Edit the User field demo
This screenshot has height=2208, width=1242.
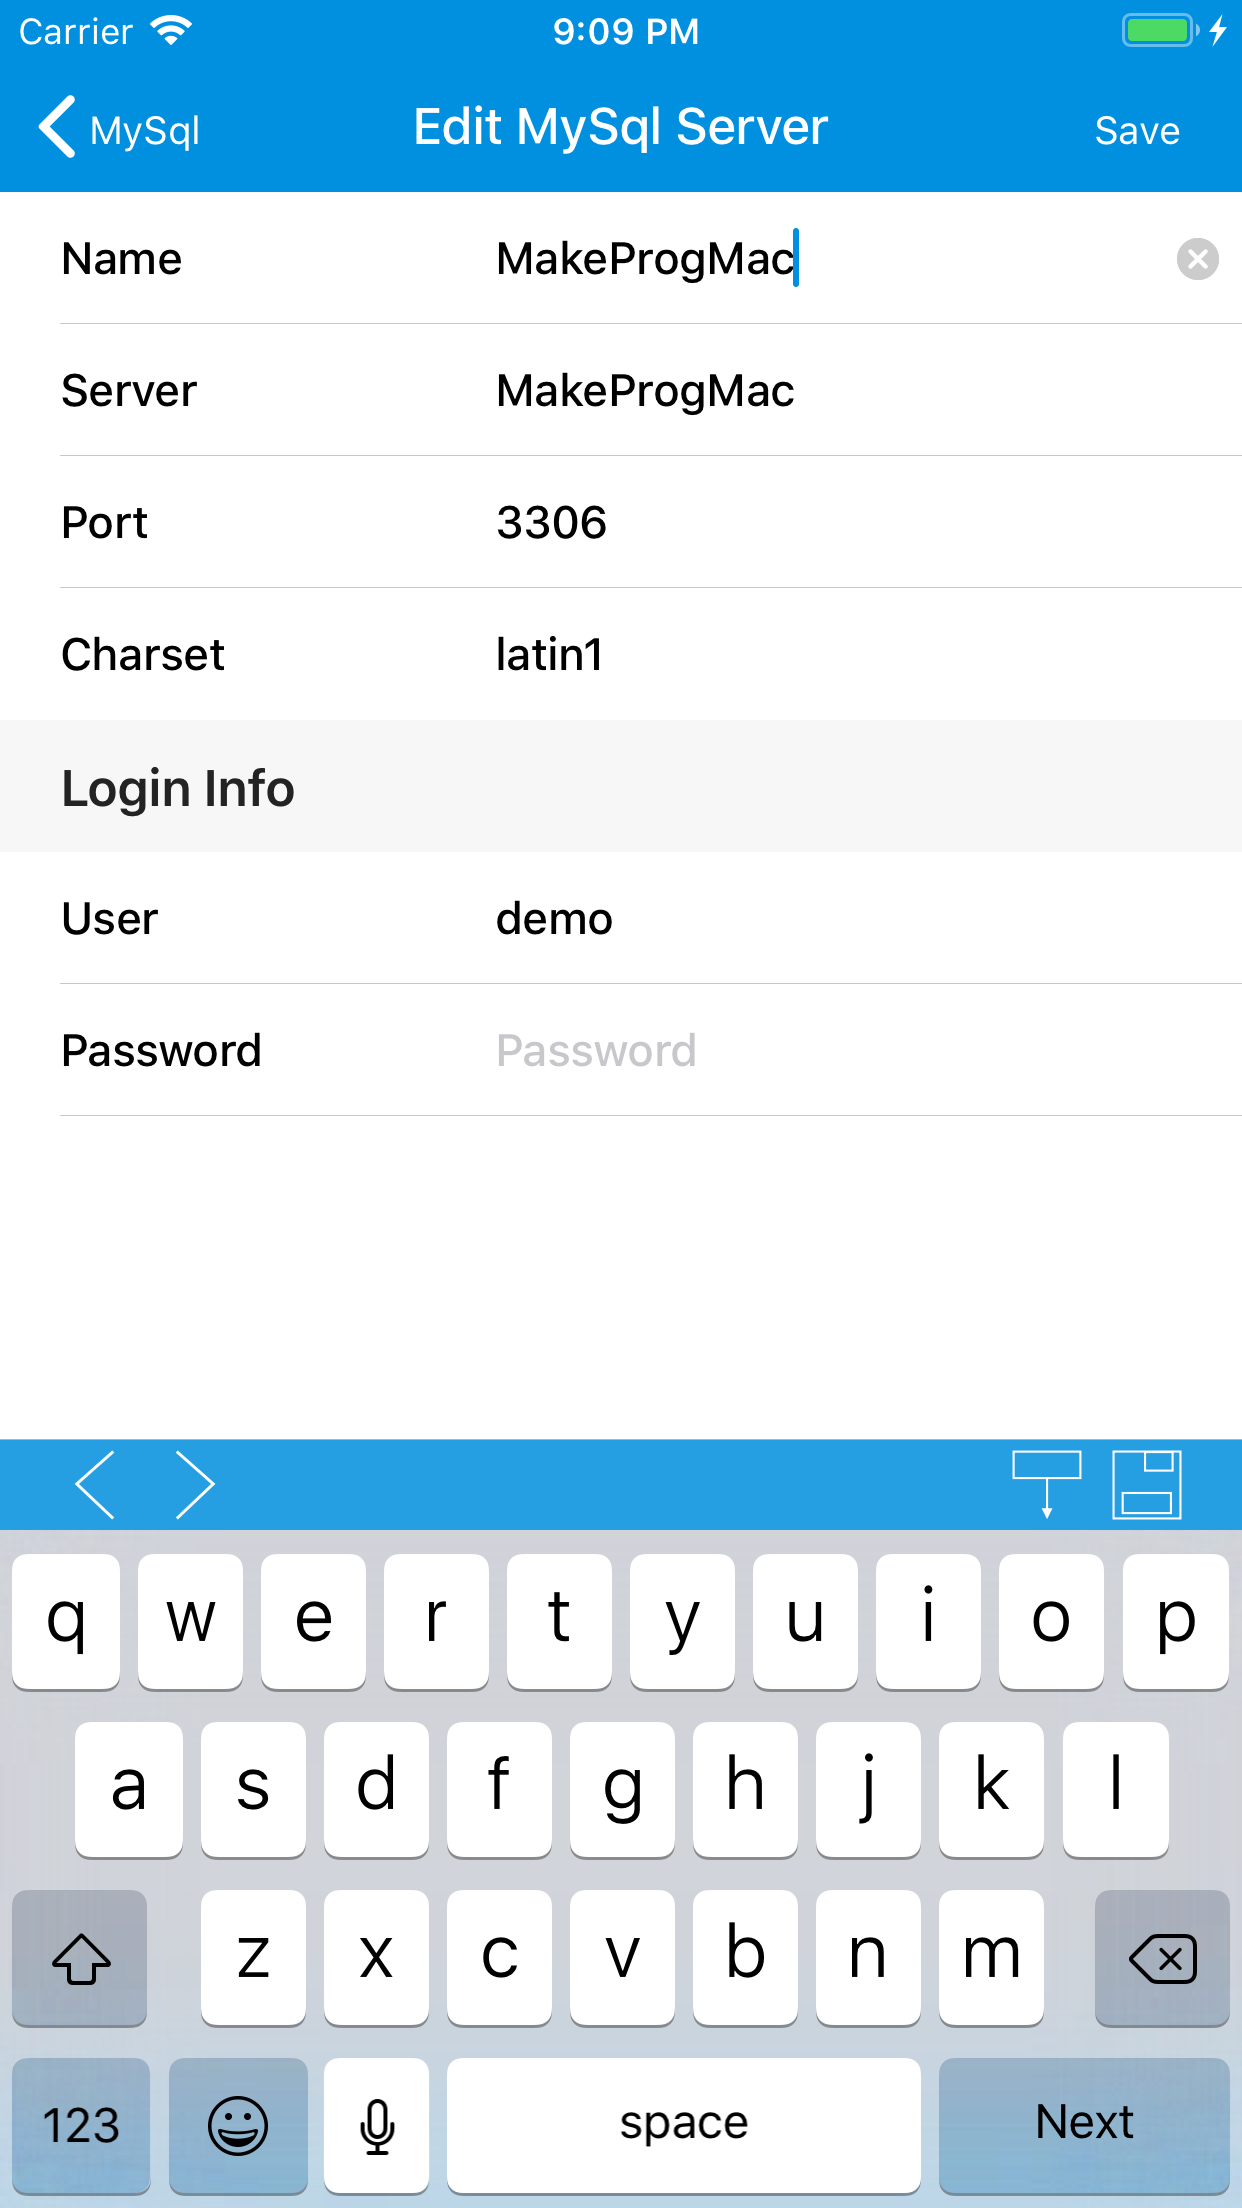point(554,919)
